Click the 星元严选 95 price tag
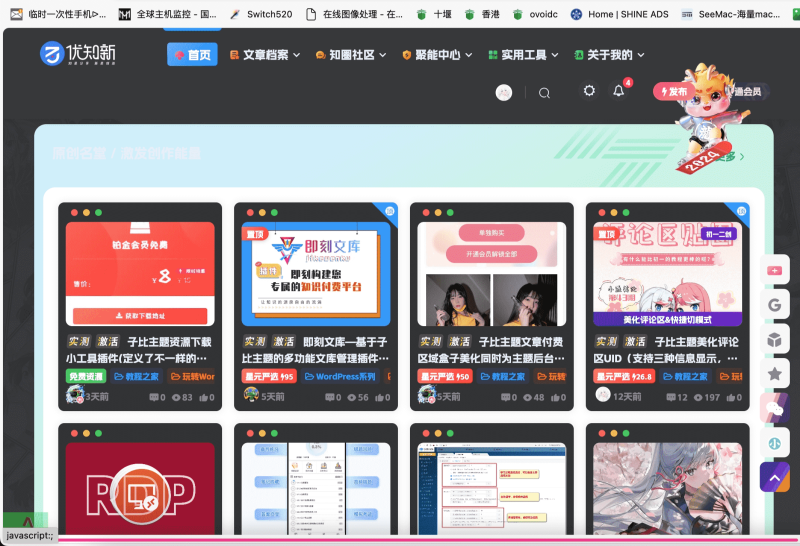 click(x=269, y=377)
